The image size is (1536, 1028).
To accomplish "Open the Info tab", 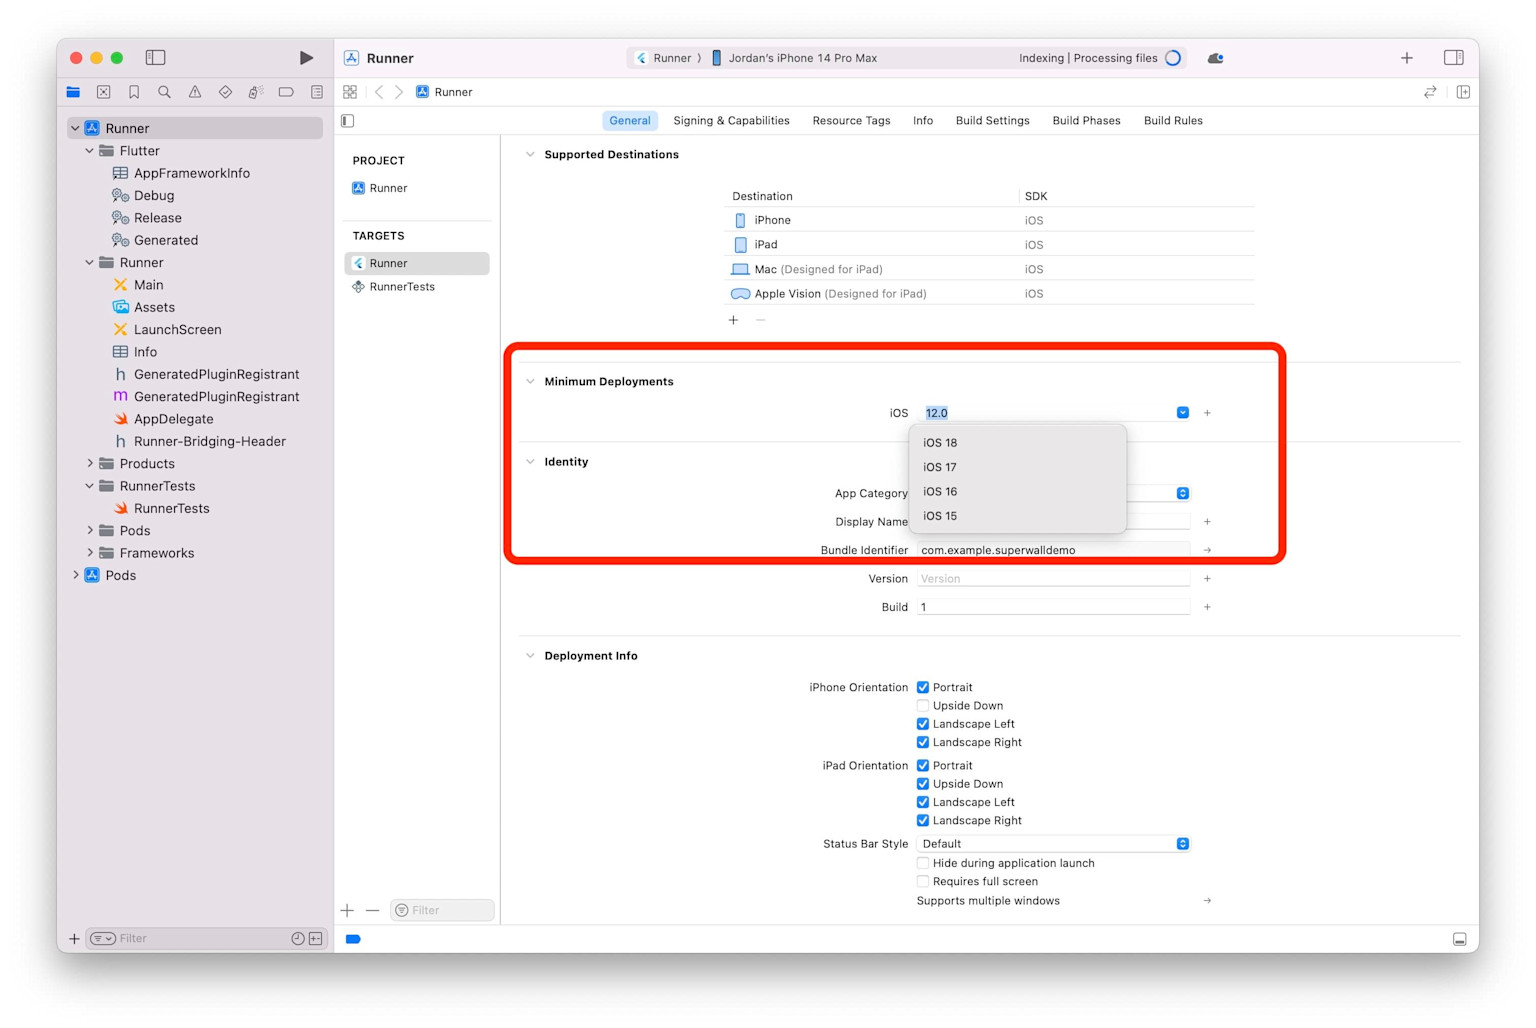I will coord(923,121).
